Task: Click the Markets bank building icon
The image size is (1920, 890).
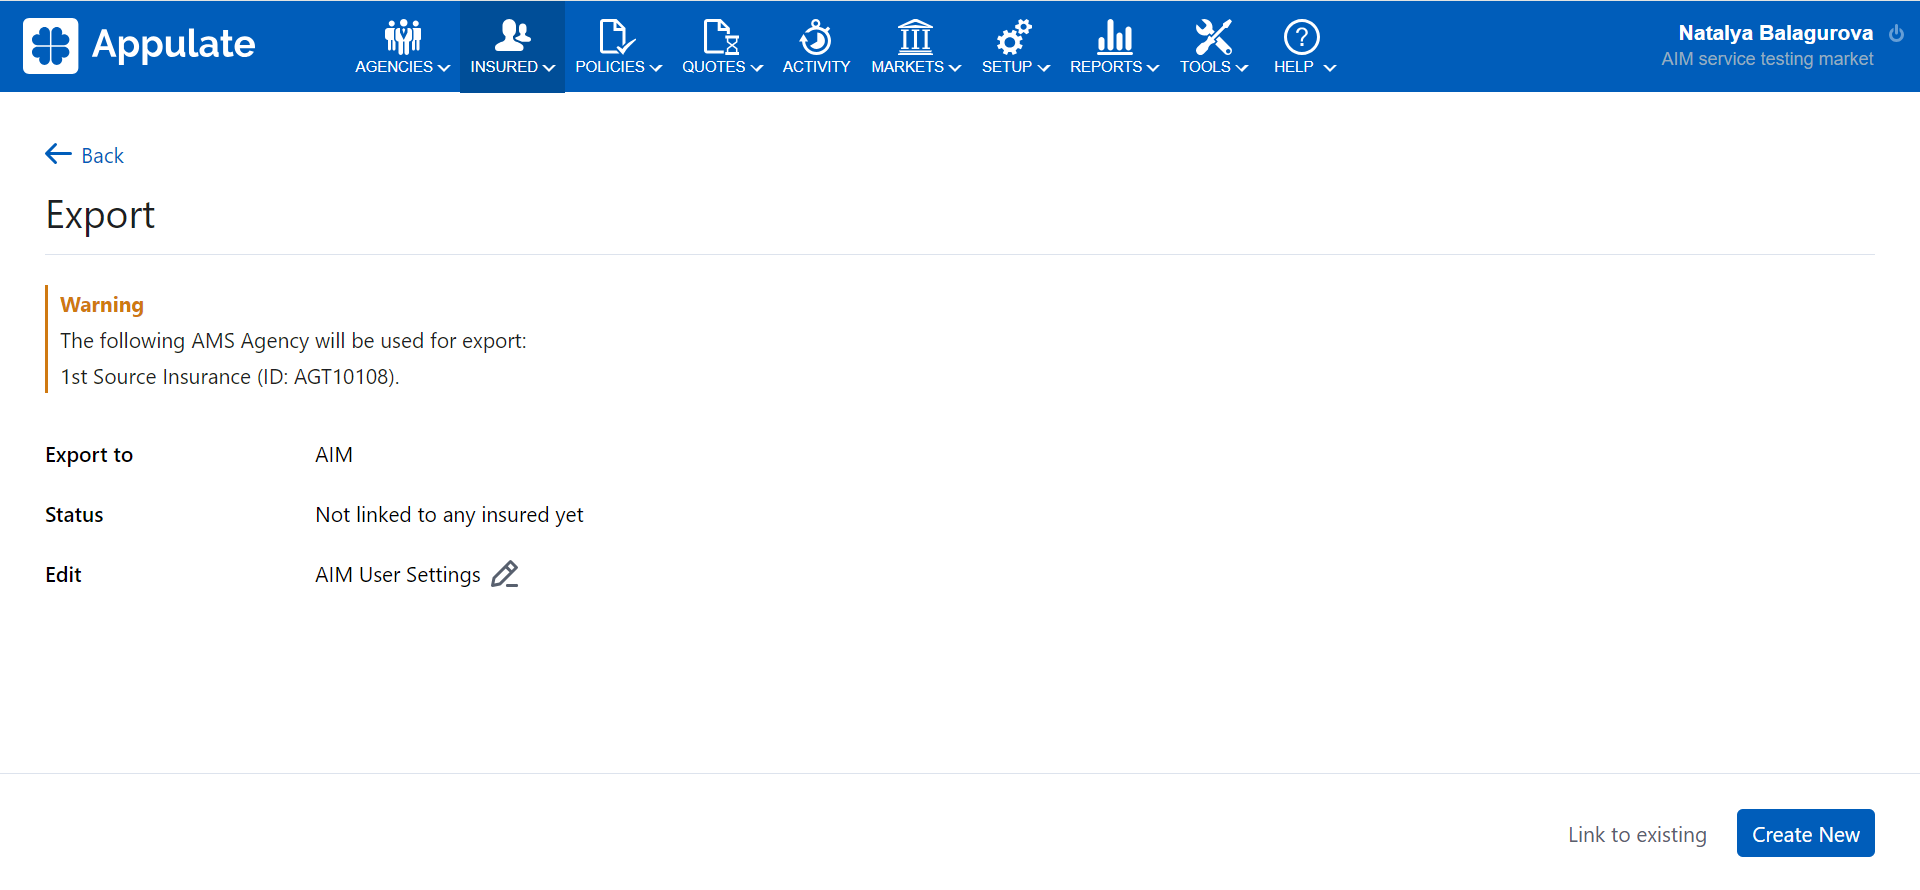Action: (915, 37)
